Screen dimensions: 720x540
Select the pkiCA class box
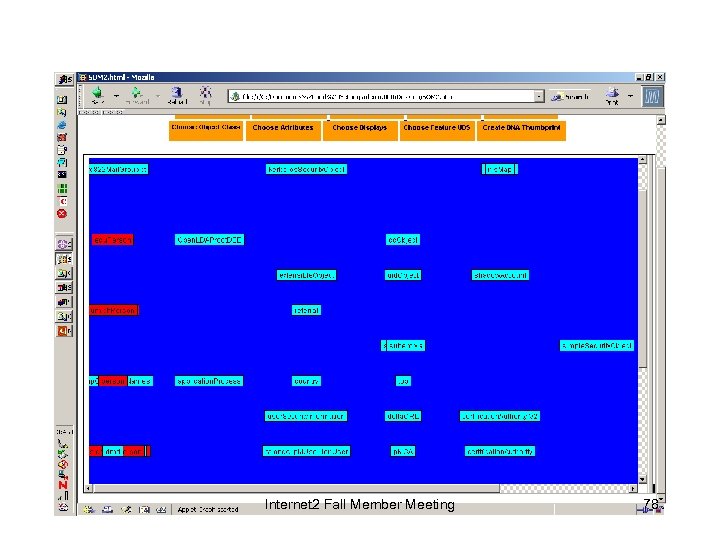403,451
